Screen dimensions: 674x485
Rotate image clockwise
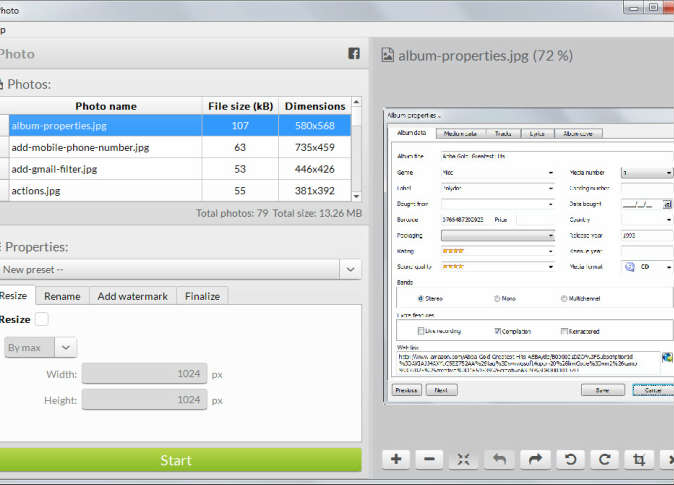coord(602,459)
